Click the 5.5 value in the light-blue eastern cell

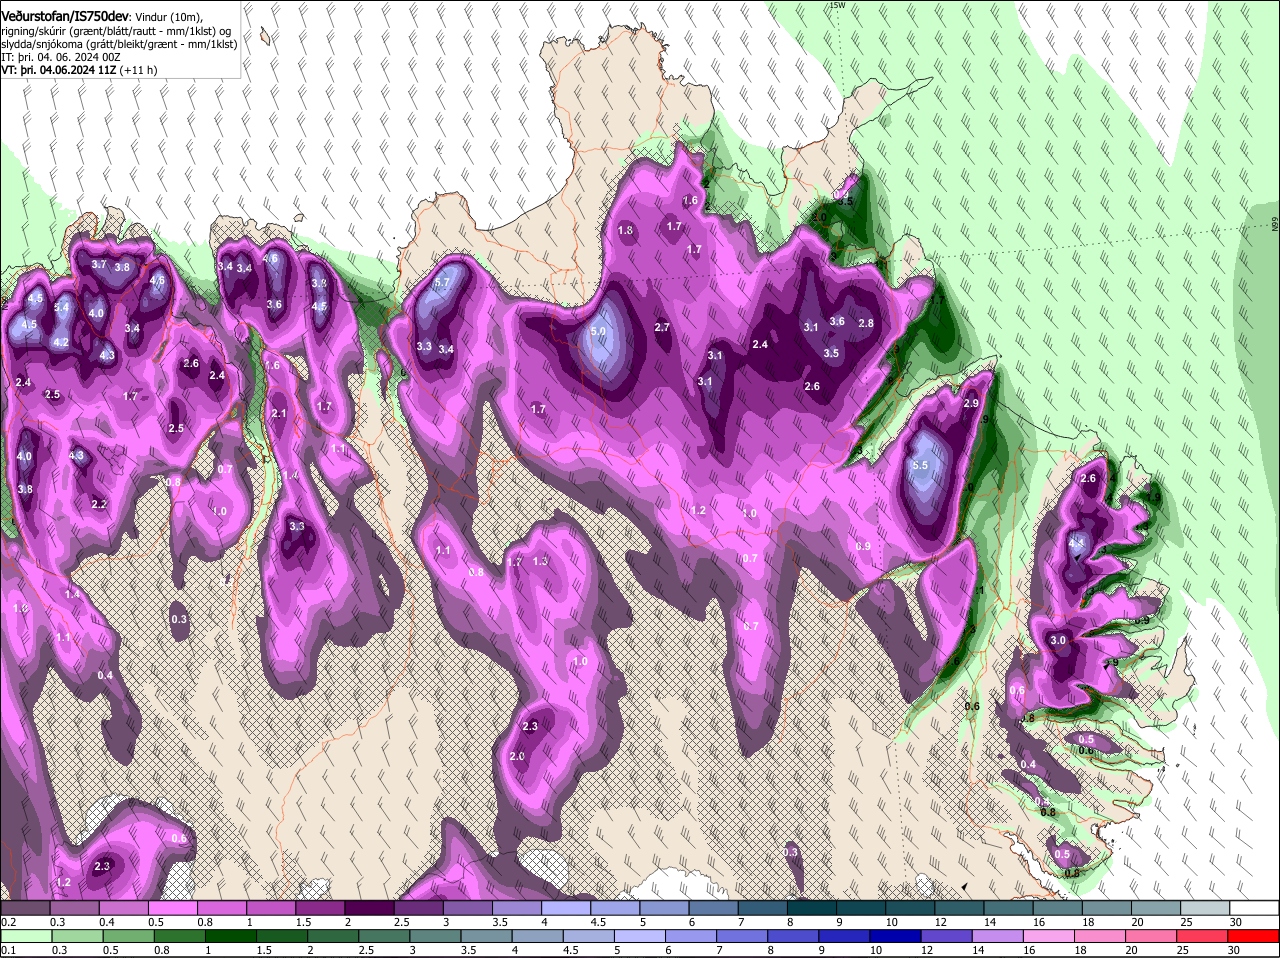click(x=921, y=466)
